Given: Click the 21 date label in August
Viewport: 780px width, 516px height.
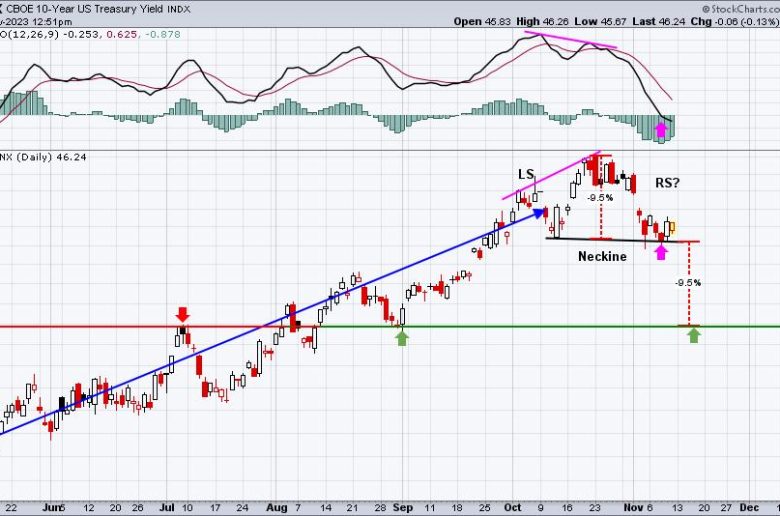Looking at the screenshot, I should point(352,508).
